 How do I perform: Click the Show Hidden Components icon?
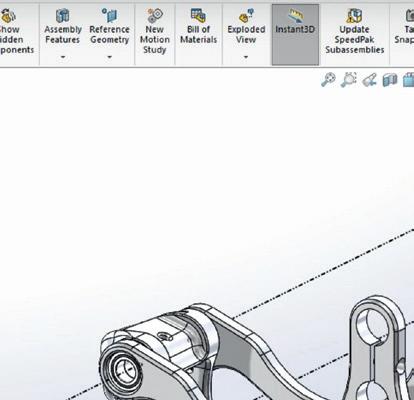(9, 16)
